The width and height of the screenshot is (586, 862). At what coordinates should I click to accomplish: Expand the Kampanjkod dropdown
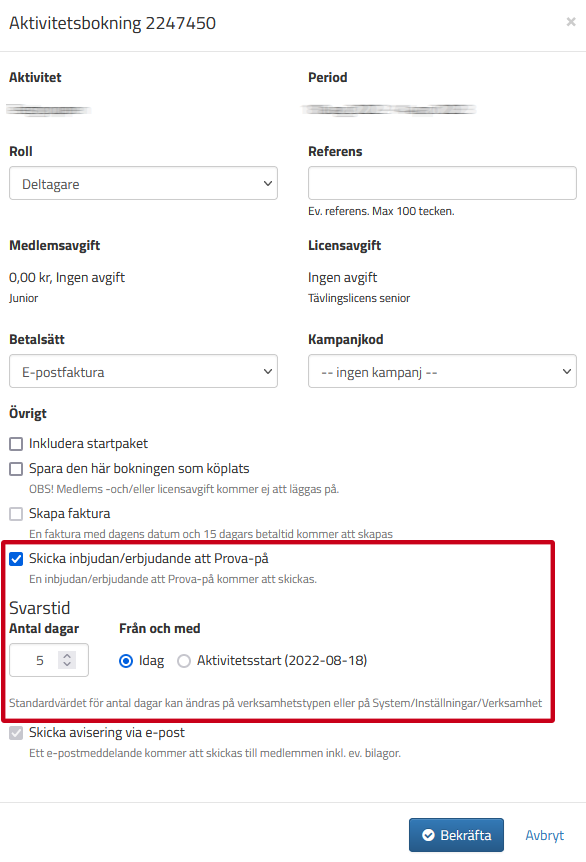tap(442, 371)
